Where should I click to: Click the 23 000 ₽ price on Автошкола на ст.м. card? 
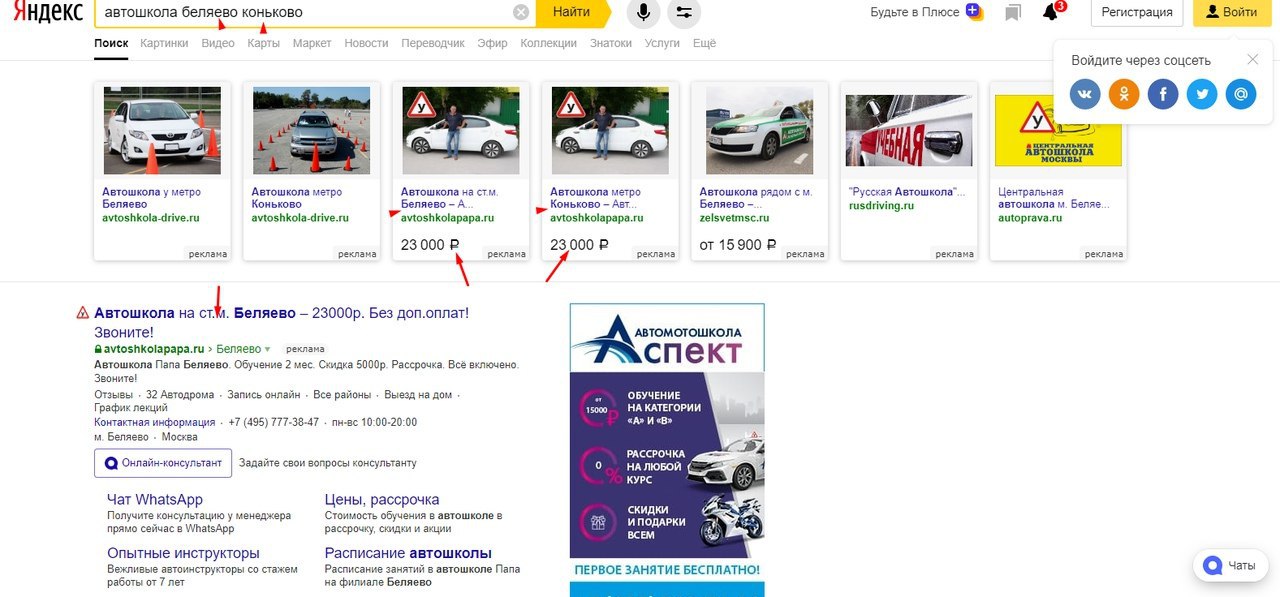[x=430, y=244]
